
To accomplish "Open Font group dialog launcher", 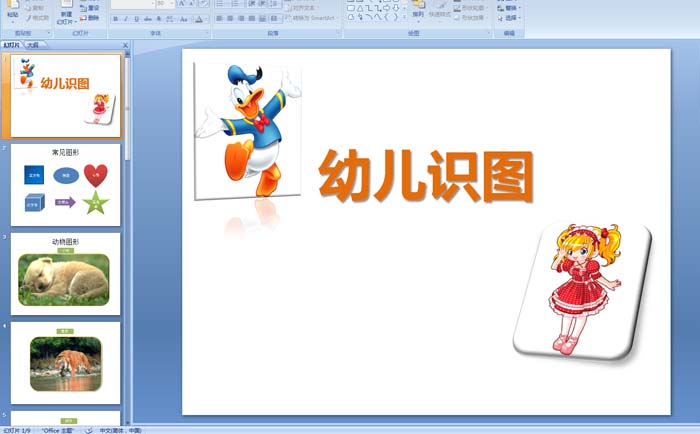I will [x=207, y=33].
